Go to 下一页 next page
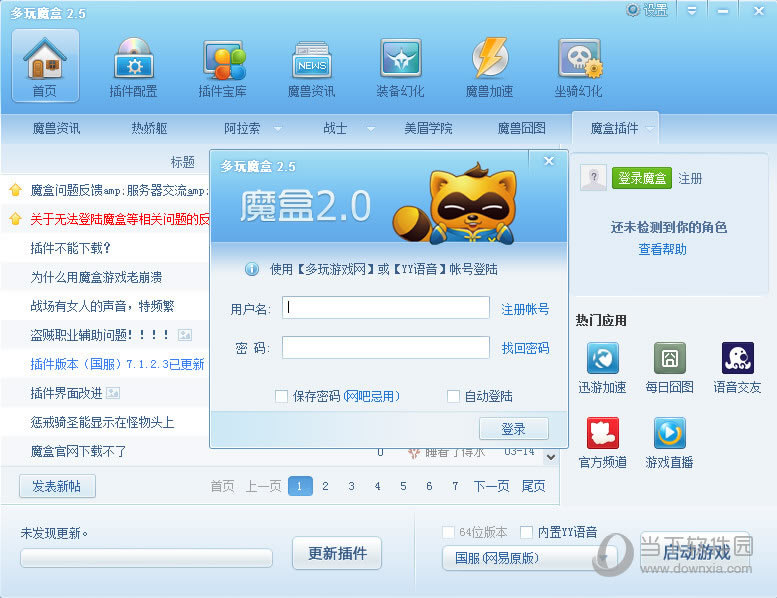Viewport: 777px width, 598px height. (x=491, y=486)
